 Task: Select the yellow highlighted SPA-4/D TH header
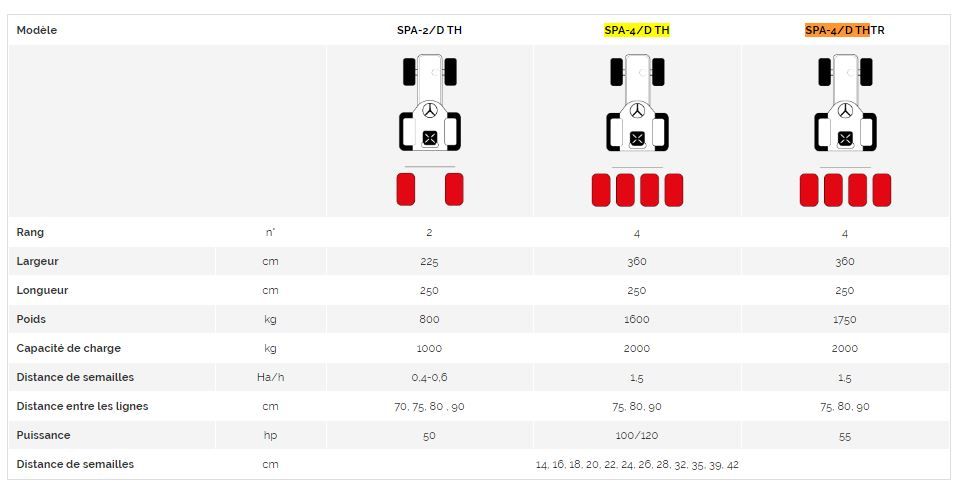click(637, 30)
